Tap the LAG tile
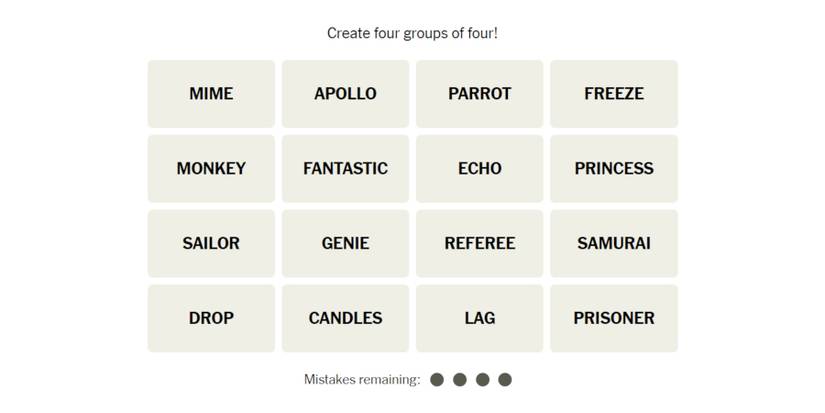825x413 pixels. coord(479,318)
